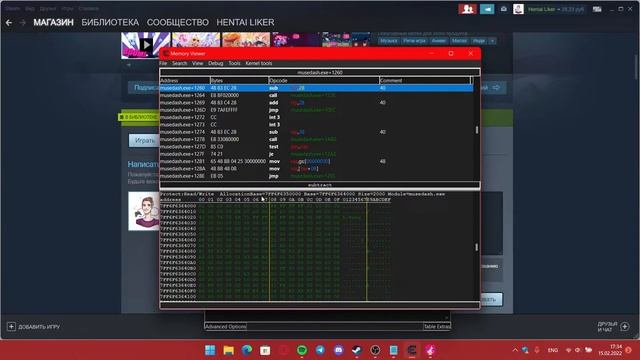
Task: Expand more tags with the plus button
Action: tap(492, 41)
